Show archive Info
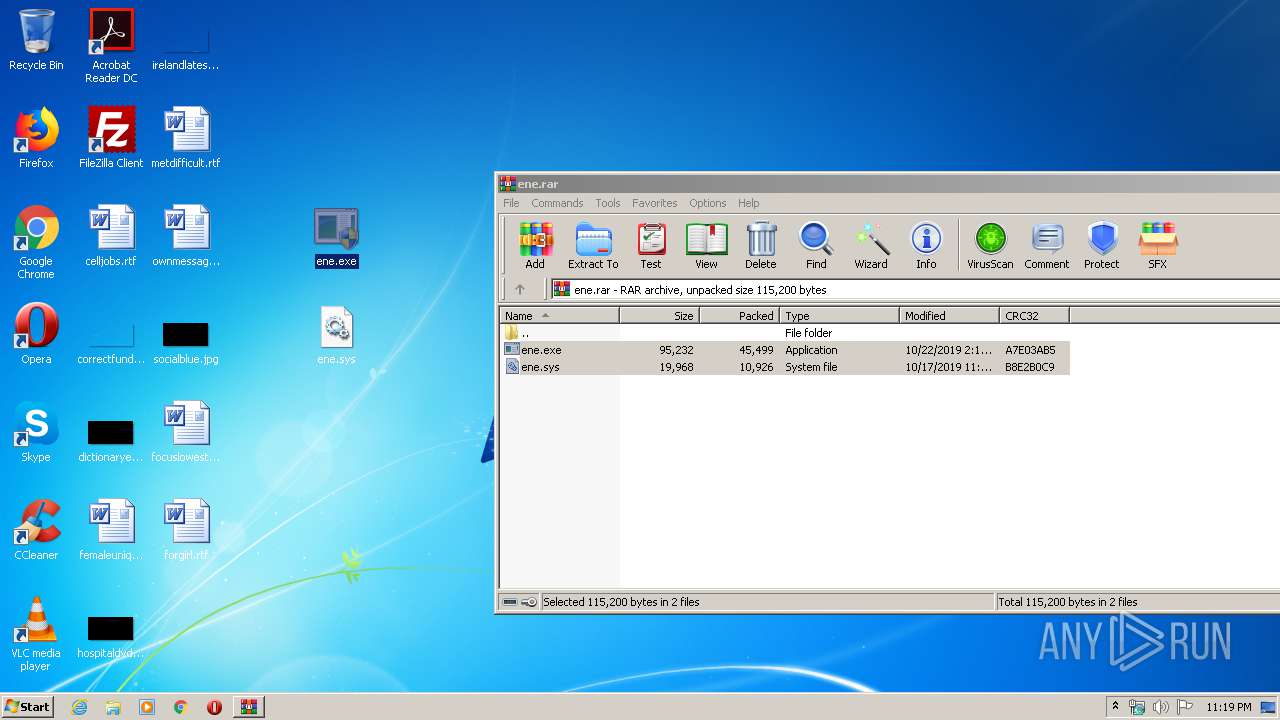The image size is (1280, 720). tap(926, 246)
